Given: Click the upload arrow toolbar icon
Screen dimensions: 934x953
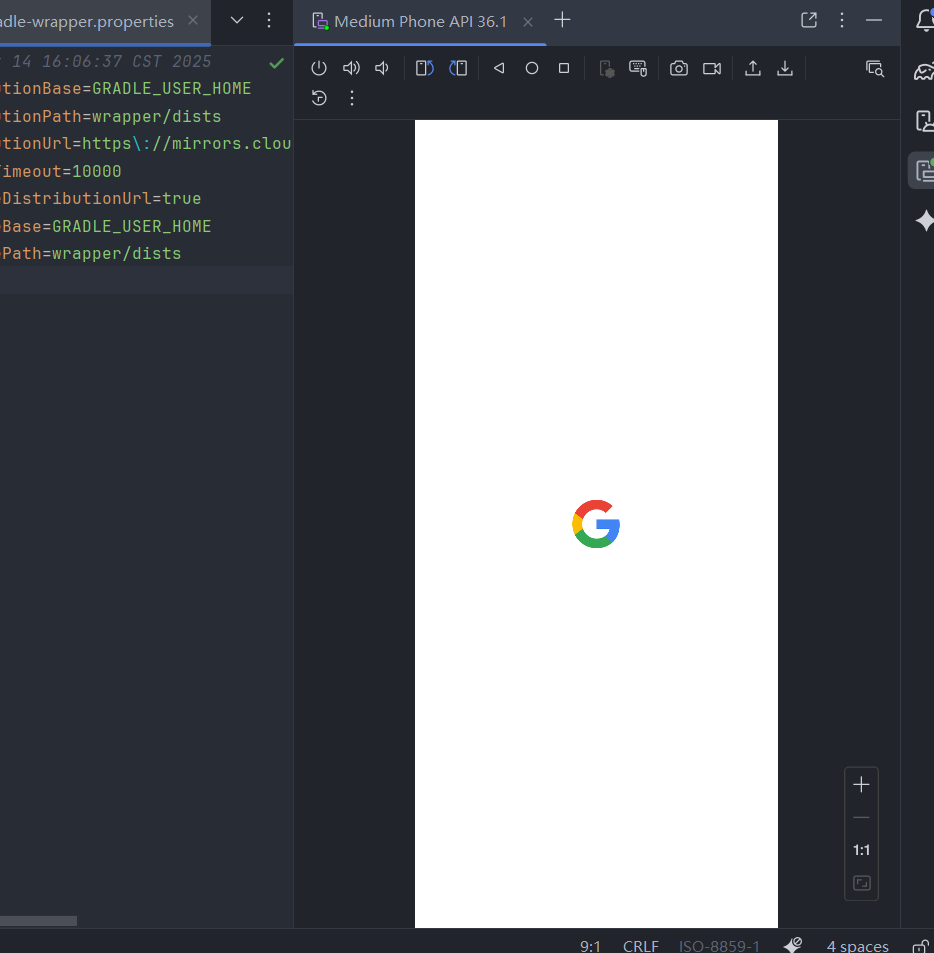Looking at the screenshot, I should click(x=753, y=68).
